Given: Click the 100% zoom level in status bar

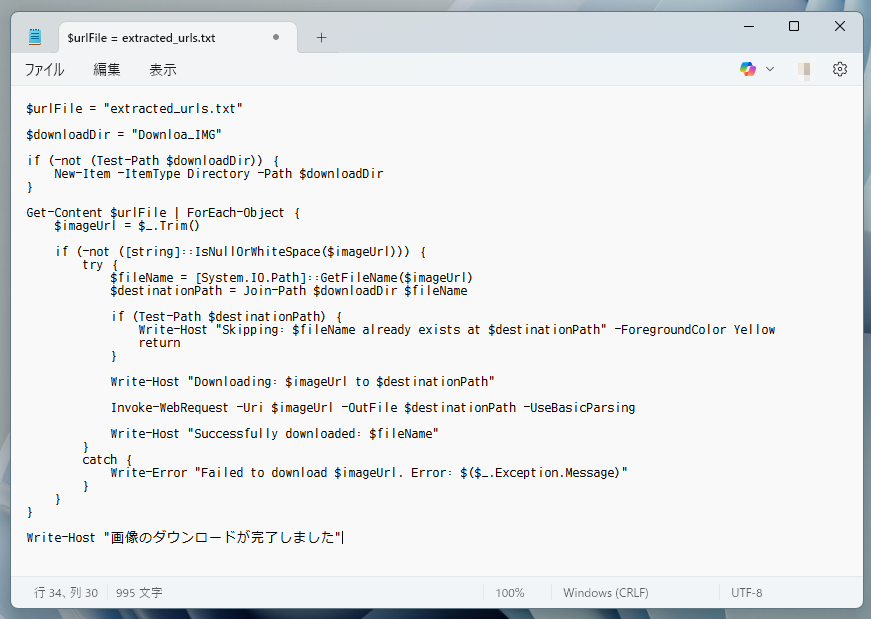Looking at the screenshot, I should [x=510, y=593].
